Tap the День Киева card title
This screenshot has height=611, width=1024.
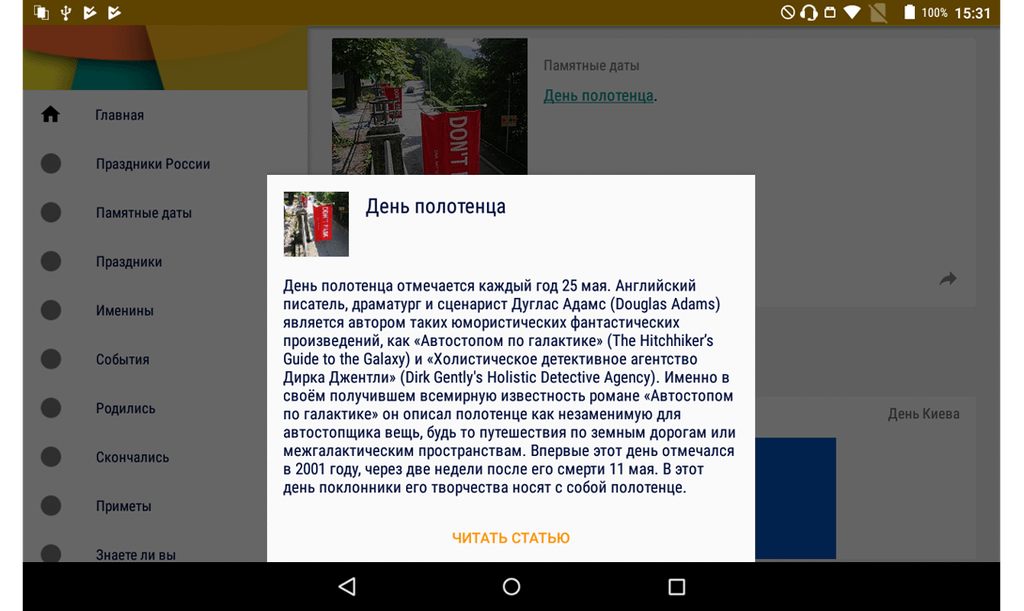pos(923,414)
